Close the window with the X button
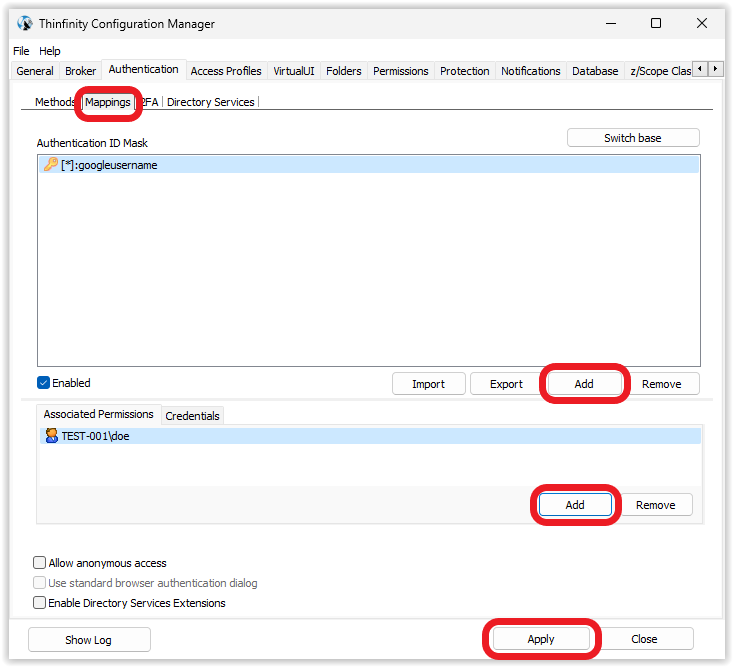Screen dimensions: 733x667 [x=702, y=23]
